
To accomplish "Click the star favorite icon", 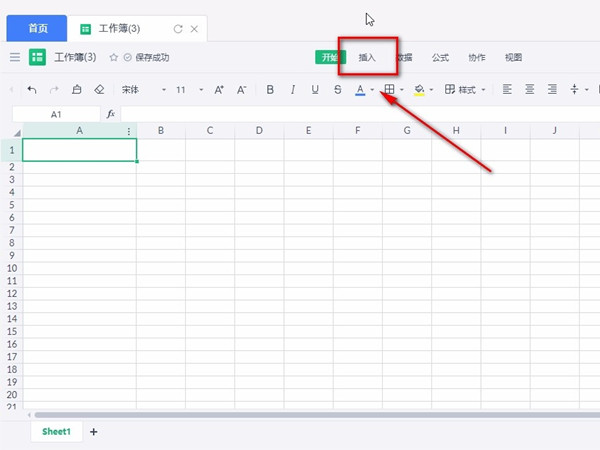I will pyautogui.click(x=113, y=58).
